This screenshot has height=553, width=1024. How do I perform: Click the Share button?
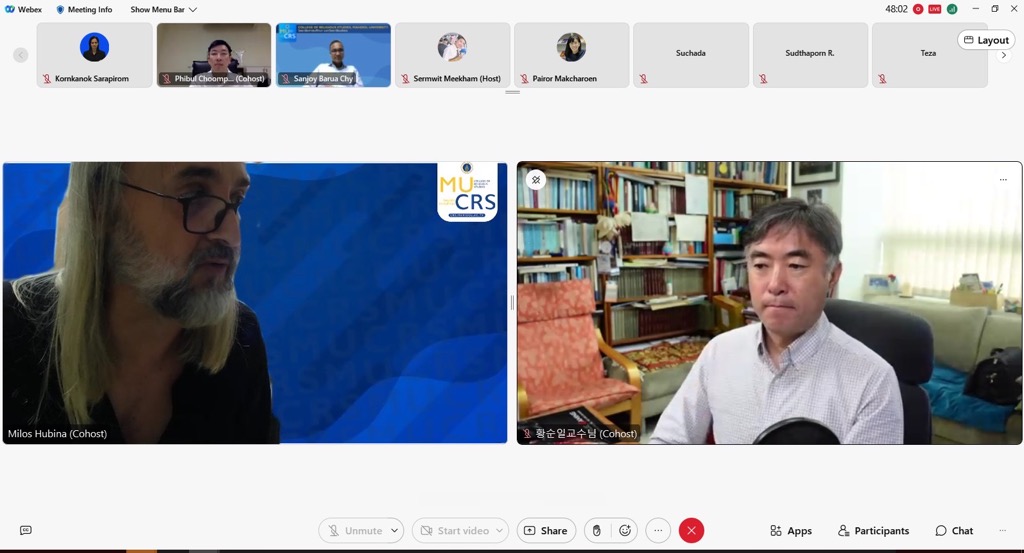pyautogui.click(x=546, y=531)
